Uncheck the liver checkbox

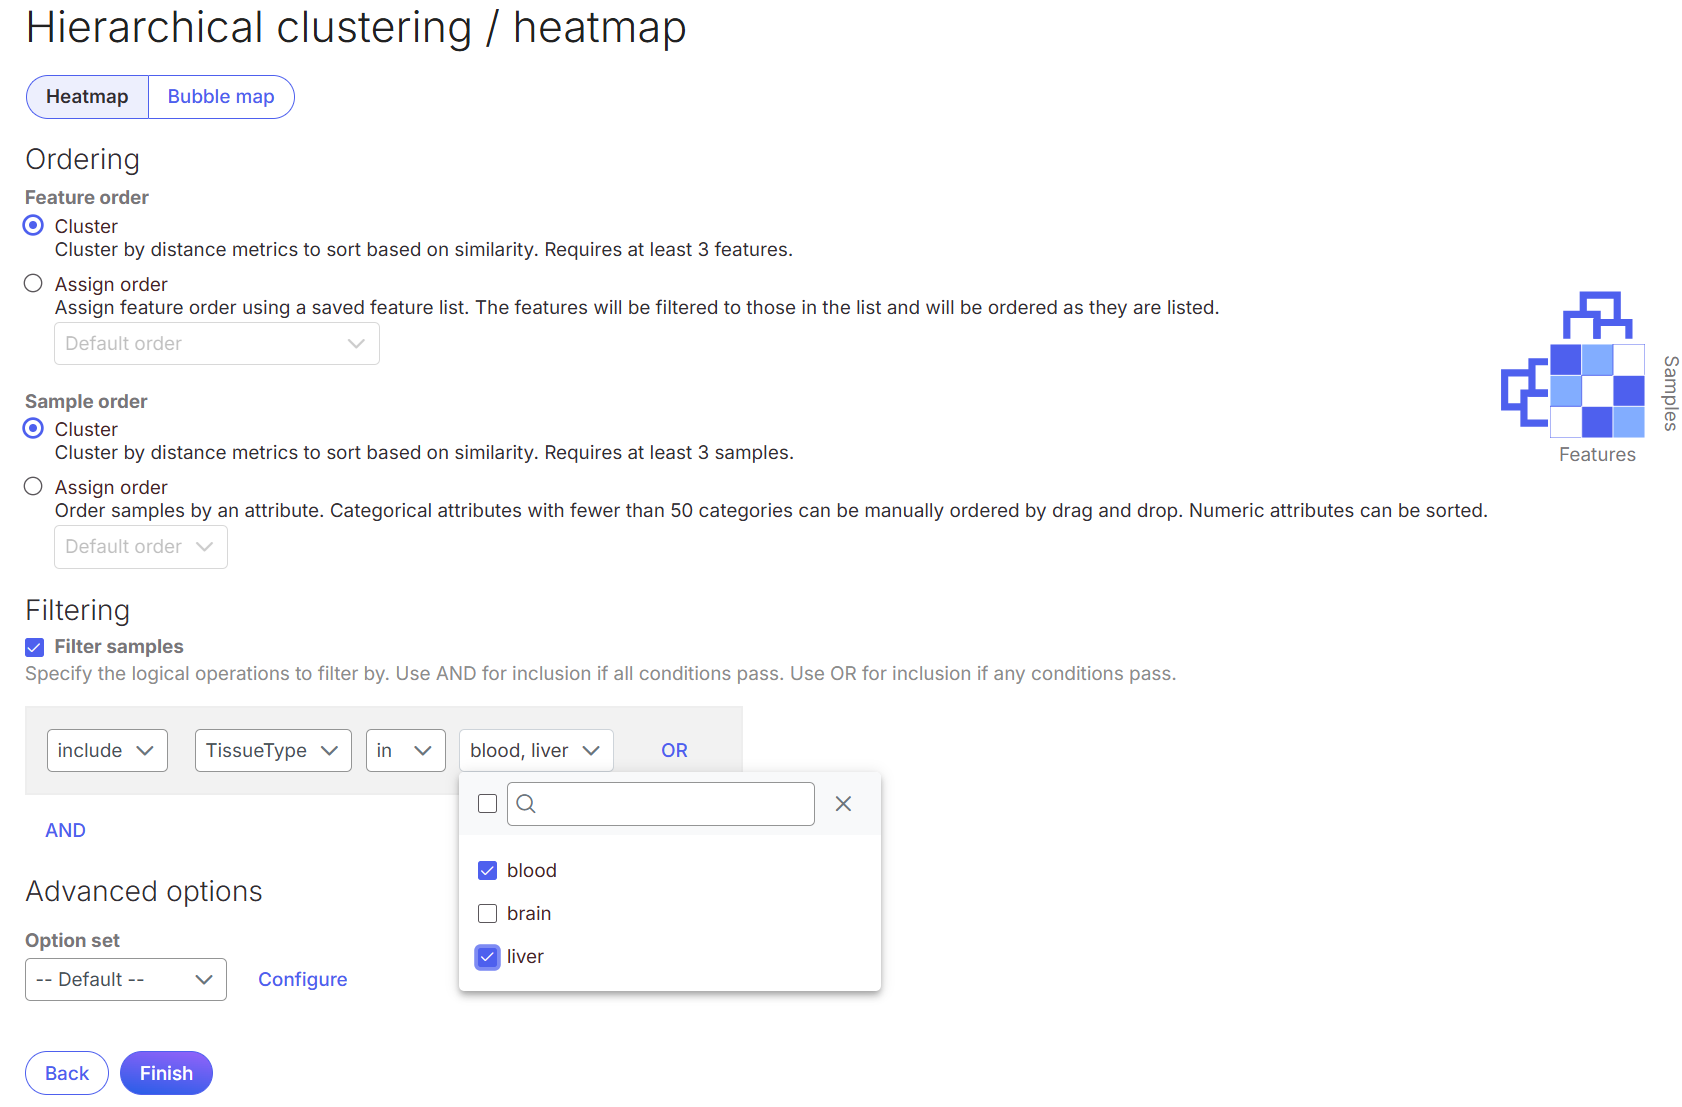487,957
